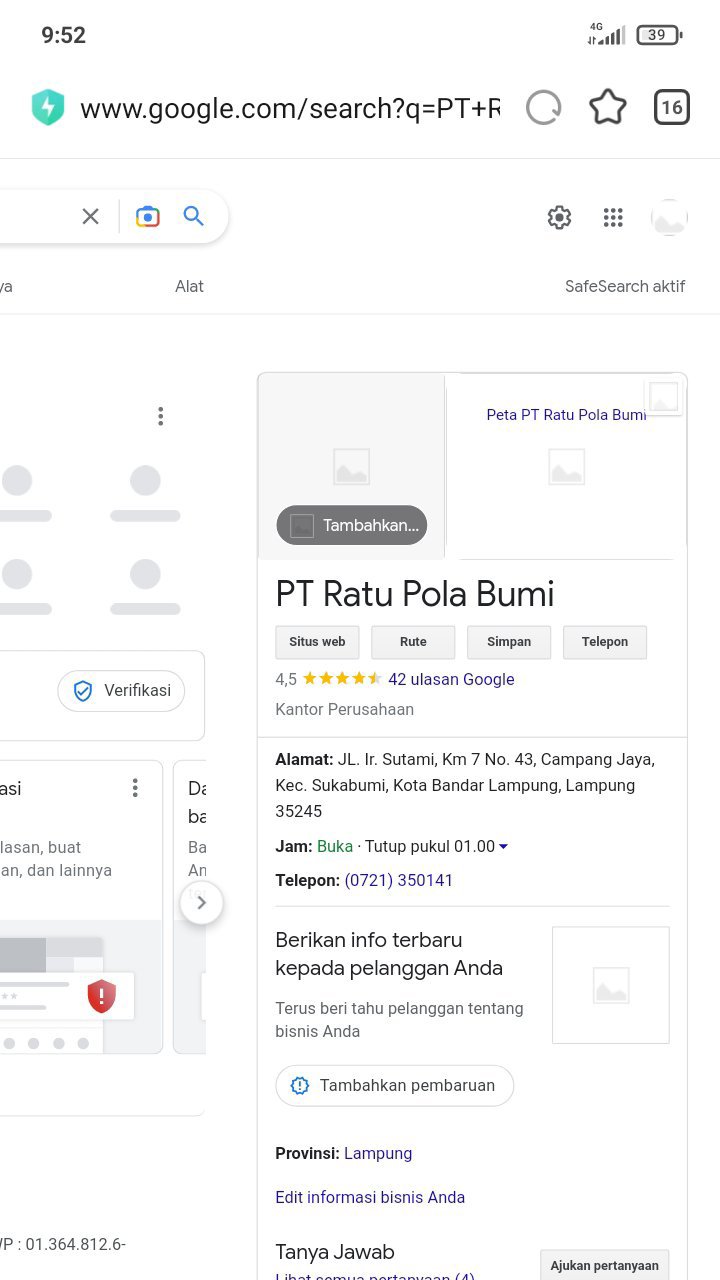
Task: Tap the browser shield security icon
Action: [x=48, y=108]
